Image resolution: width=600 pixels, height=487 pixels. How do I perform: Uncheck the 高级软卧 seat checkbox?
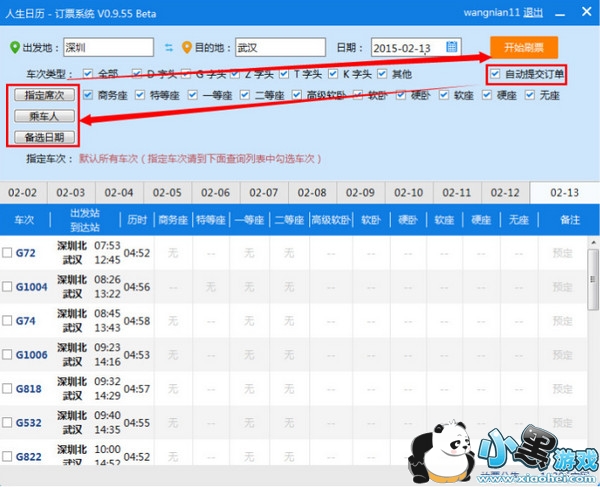(x=297, y=95)
